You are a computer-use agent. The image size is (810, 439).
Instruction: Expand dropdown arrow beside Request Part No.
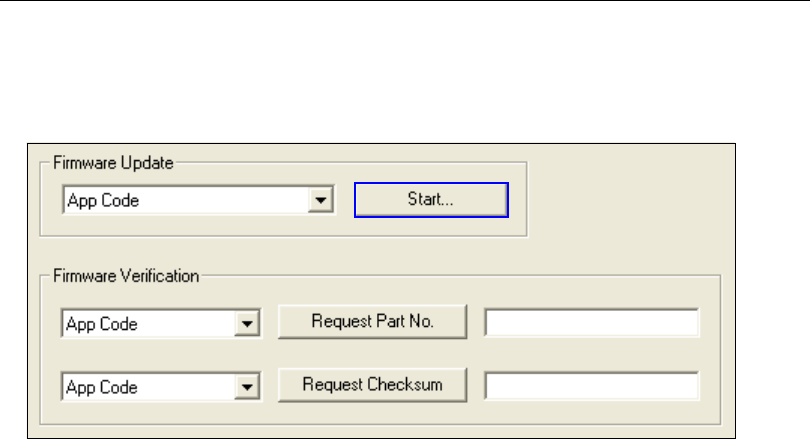(x=250, y=325)
